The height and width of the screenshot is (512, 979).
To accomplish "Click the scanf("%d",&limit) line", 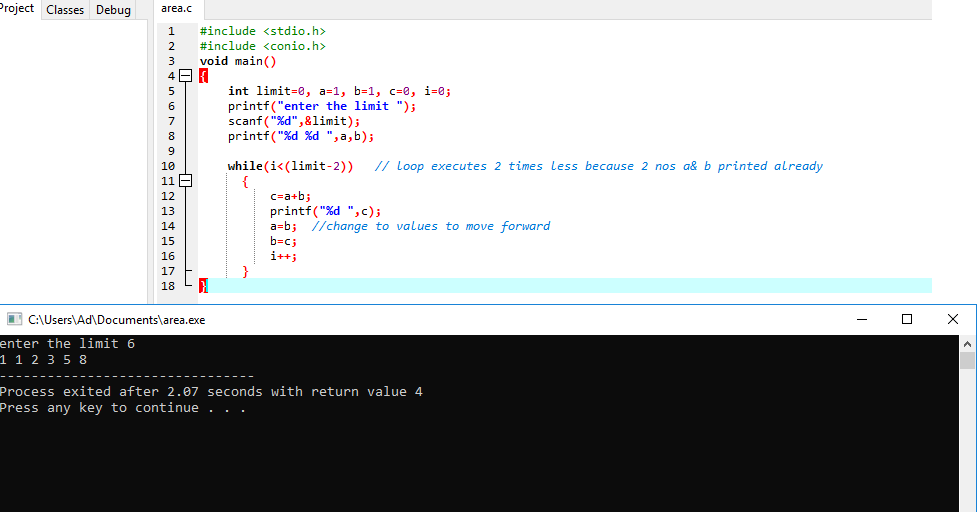I will coord(293,121).
